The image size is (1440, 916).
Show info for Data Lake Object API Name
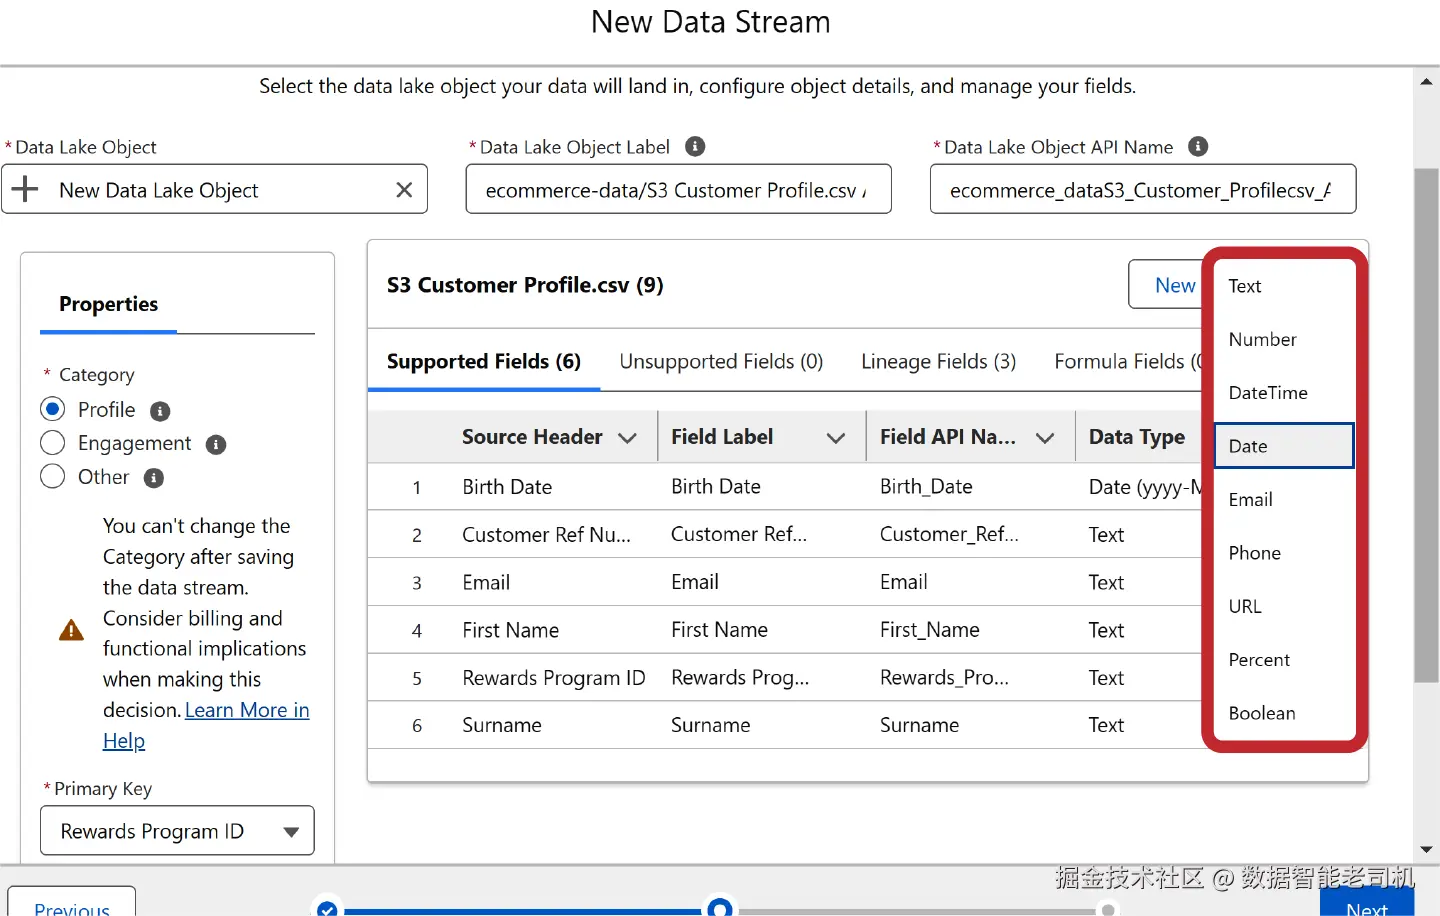tap(1198, 147)
